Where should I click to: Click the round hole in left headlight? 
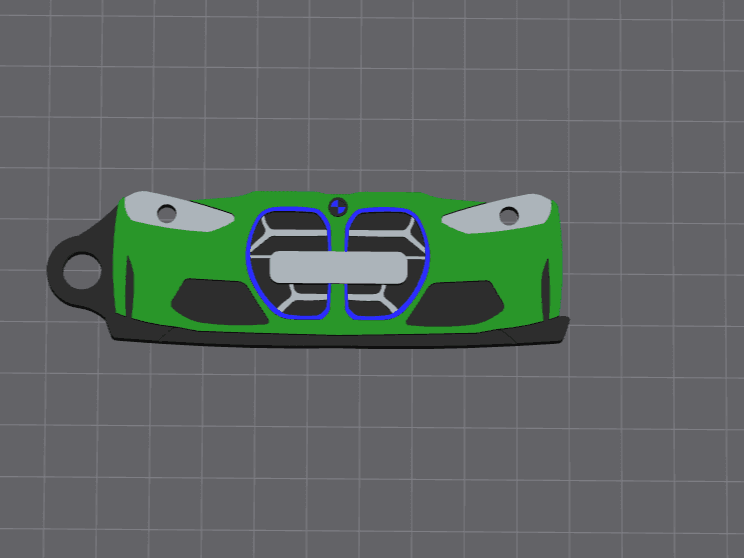pos(167,214)
